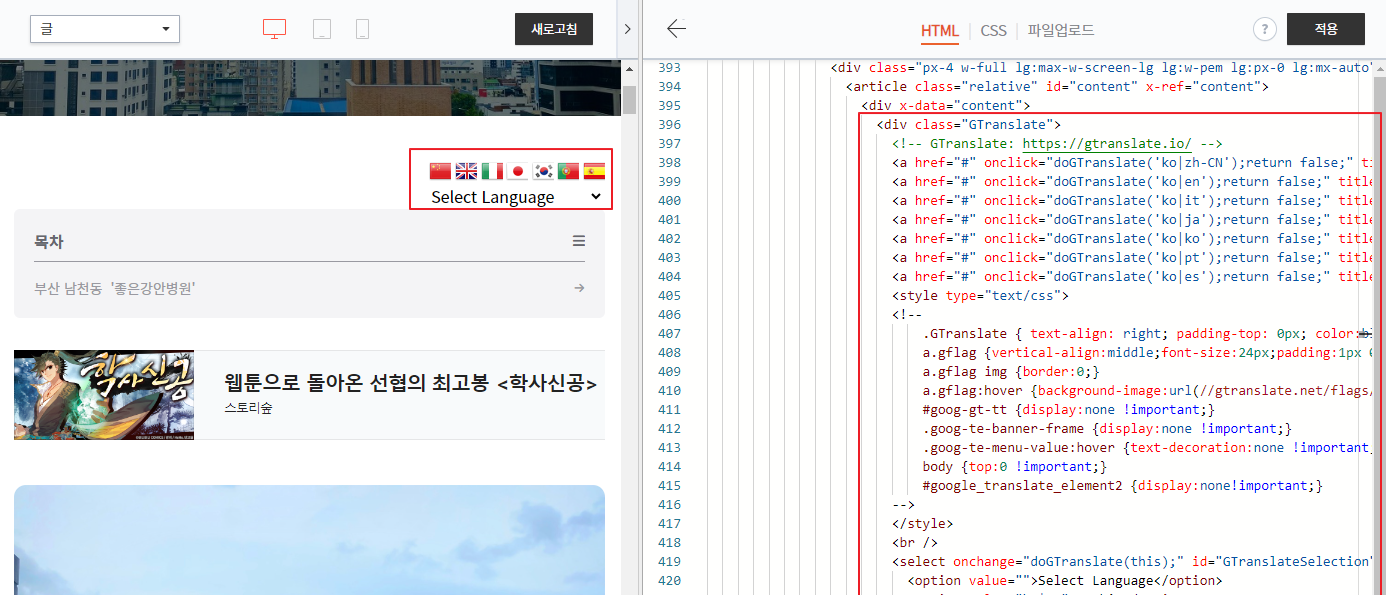Click the article id="content" code line
Screen dimensions: 1386x595
[1057, 87]
